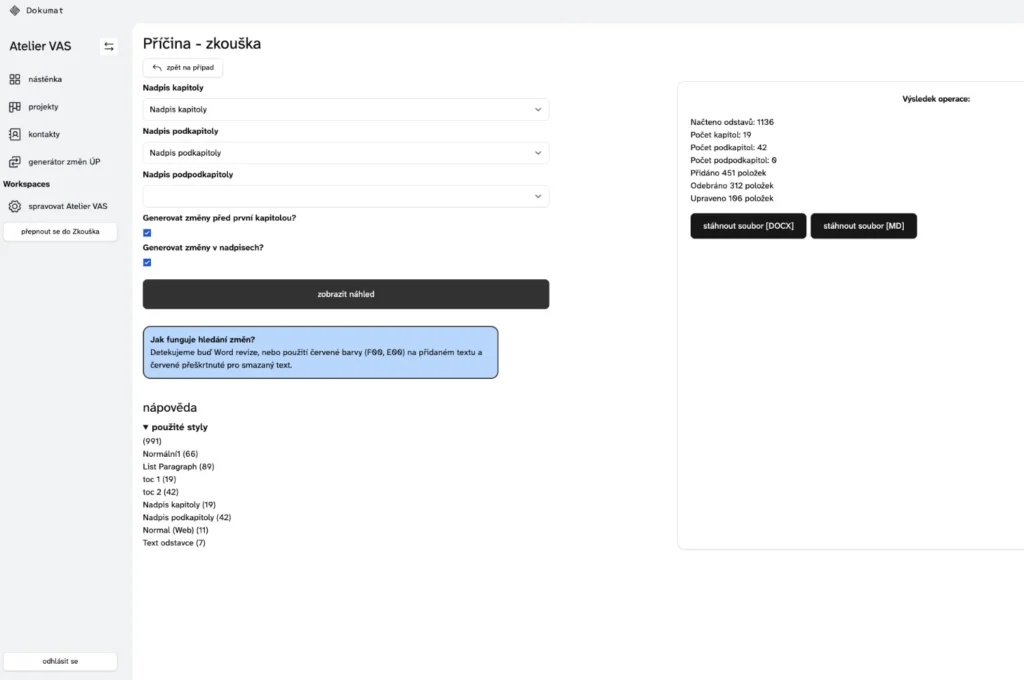This screenshot has height=680, width=1024.
Task: Click the kontakty contact-book icon
Action: [x=15, y=134]
